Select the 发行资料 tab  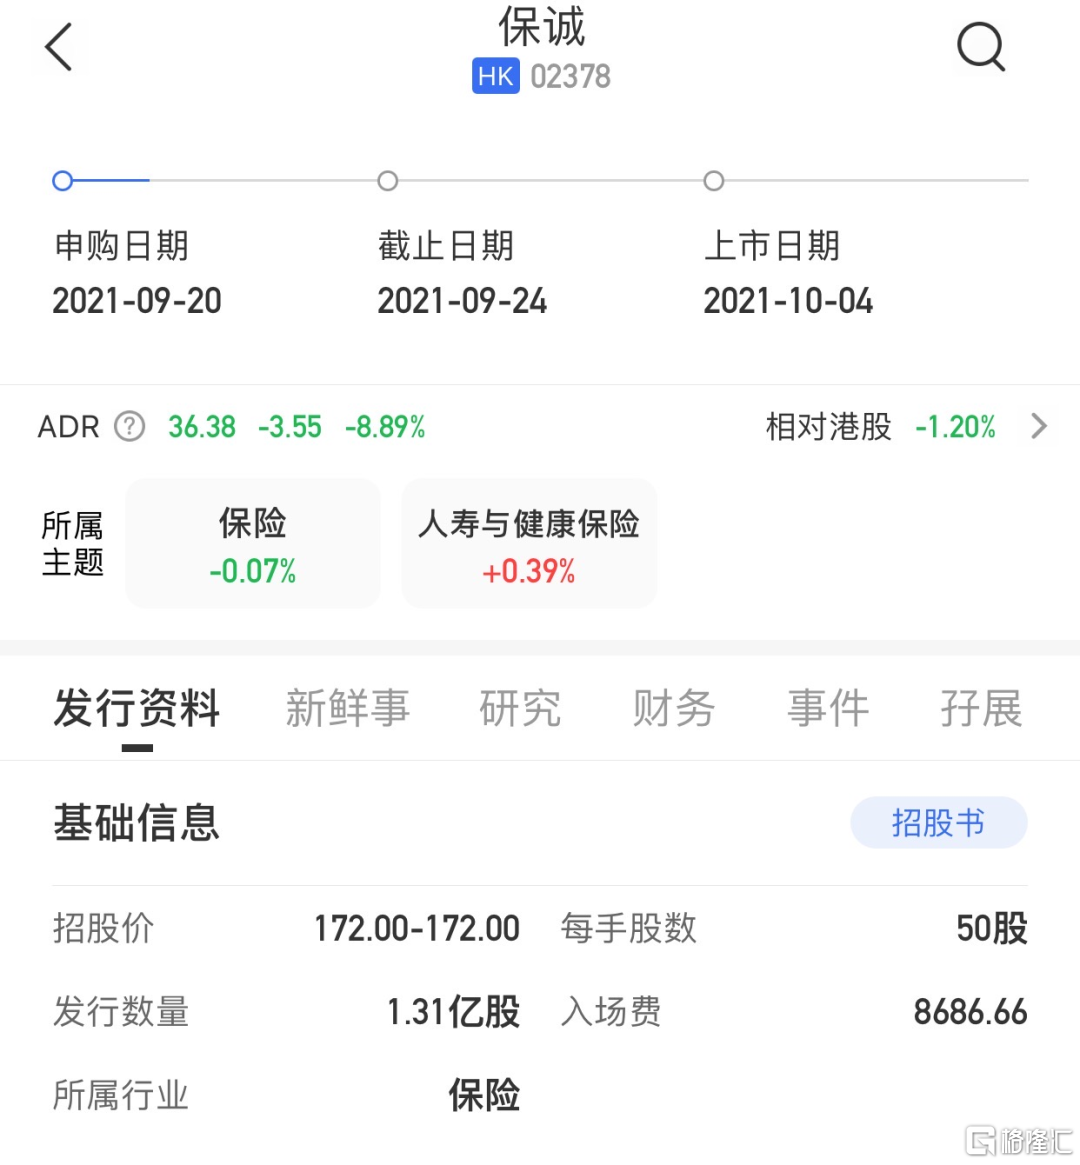137,709
